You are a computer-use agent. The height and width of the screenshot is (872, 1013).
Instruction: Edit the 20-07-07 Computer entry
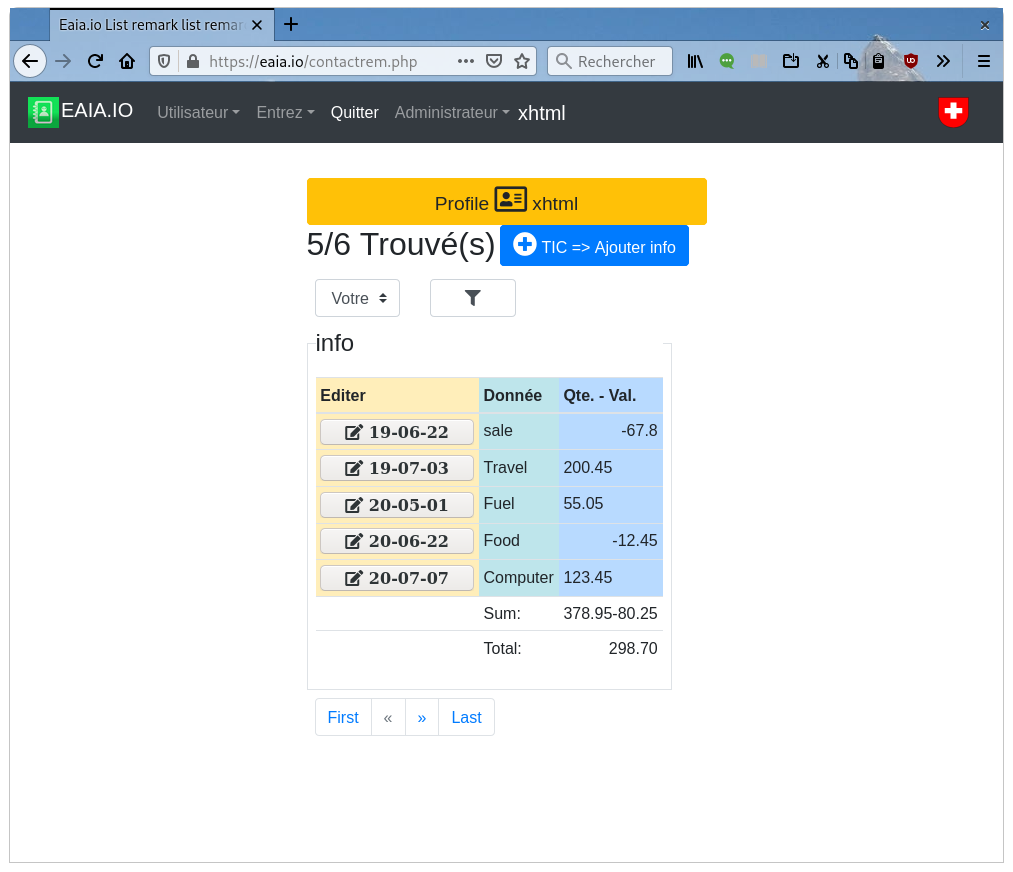coord(397,578)
